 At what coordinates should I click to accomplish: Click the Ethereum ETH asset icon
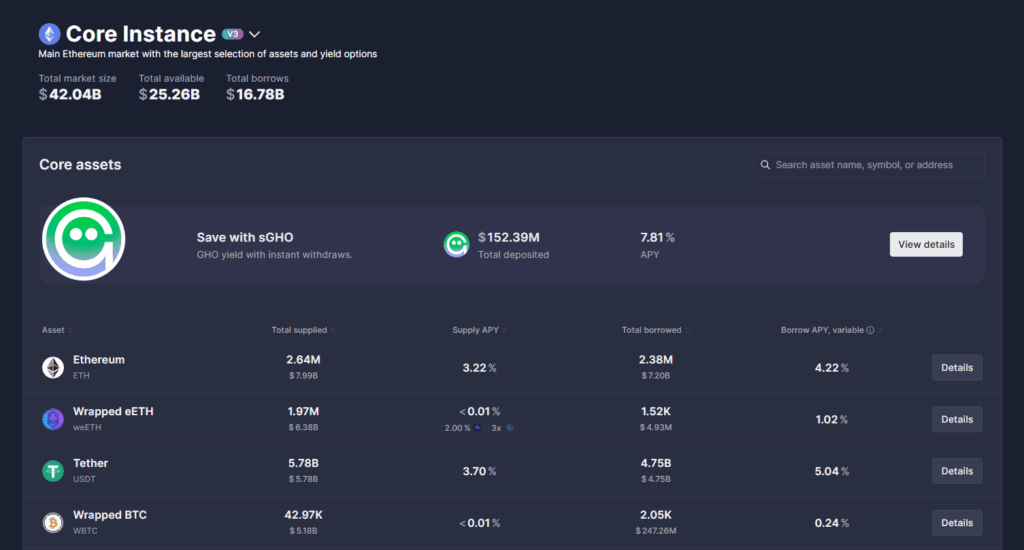(53, 367)
